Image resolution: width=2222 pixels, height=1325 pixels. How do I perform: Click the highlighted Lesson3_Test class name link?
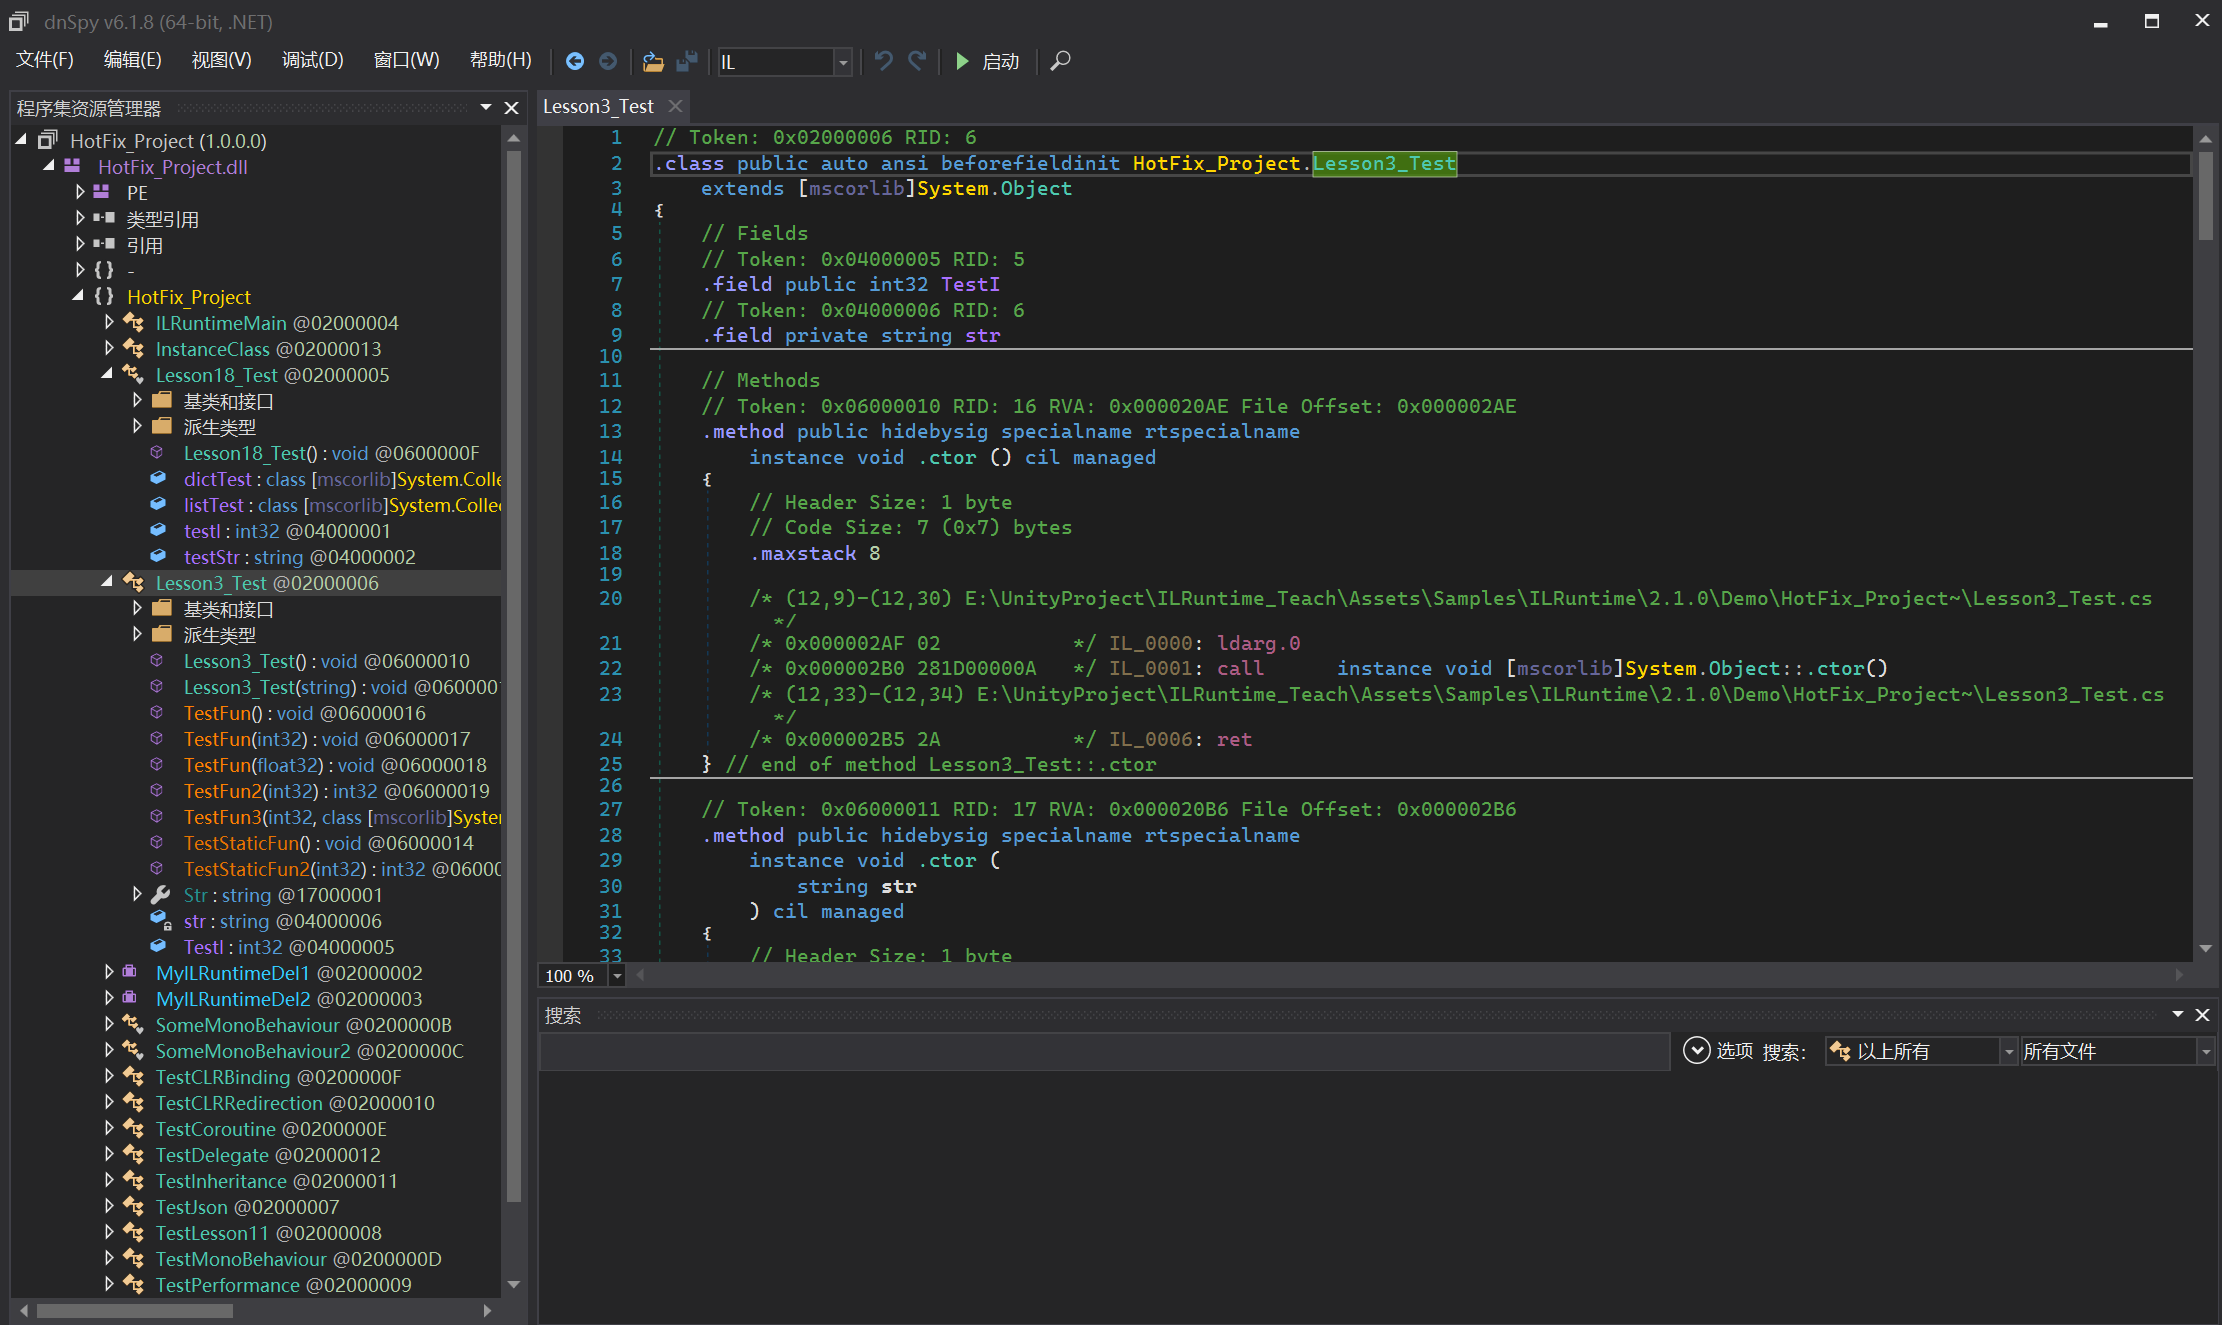(x=1384, y=163)
